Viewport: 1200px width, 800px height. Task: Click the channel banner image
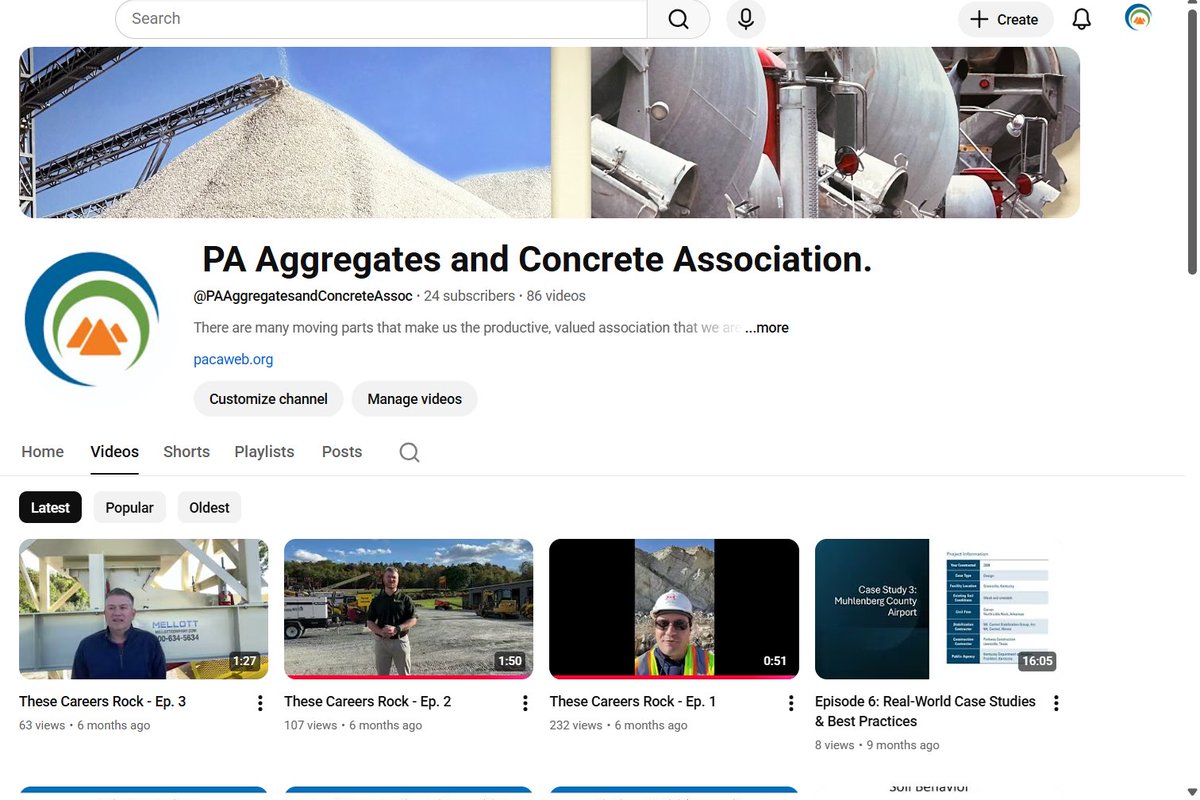point(549,132)
